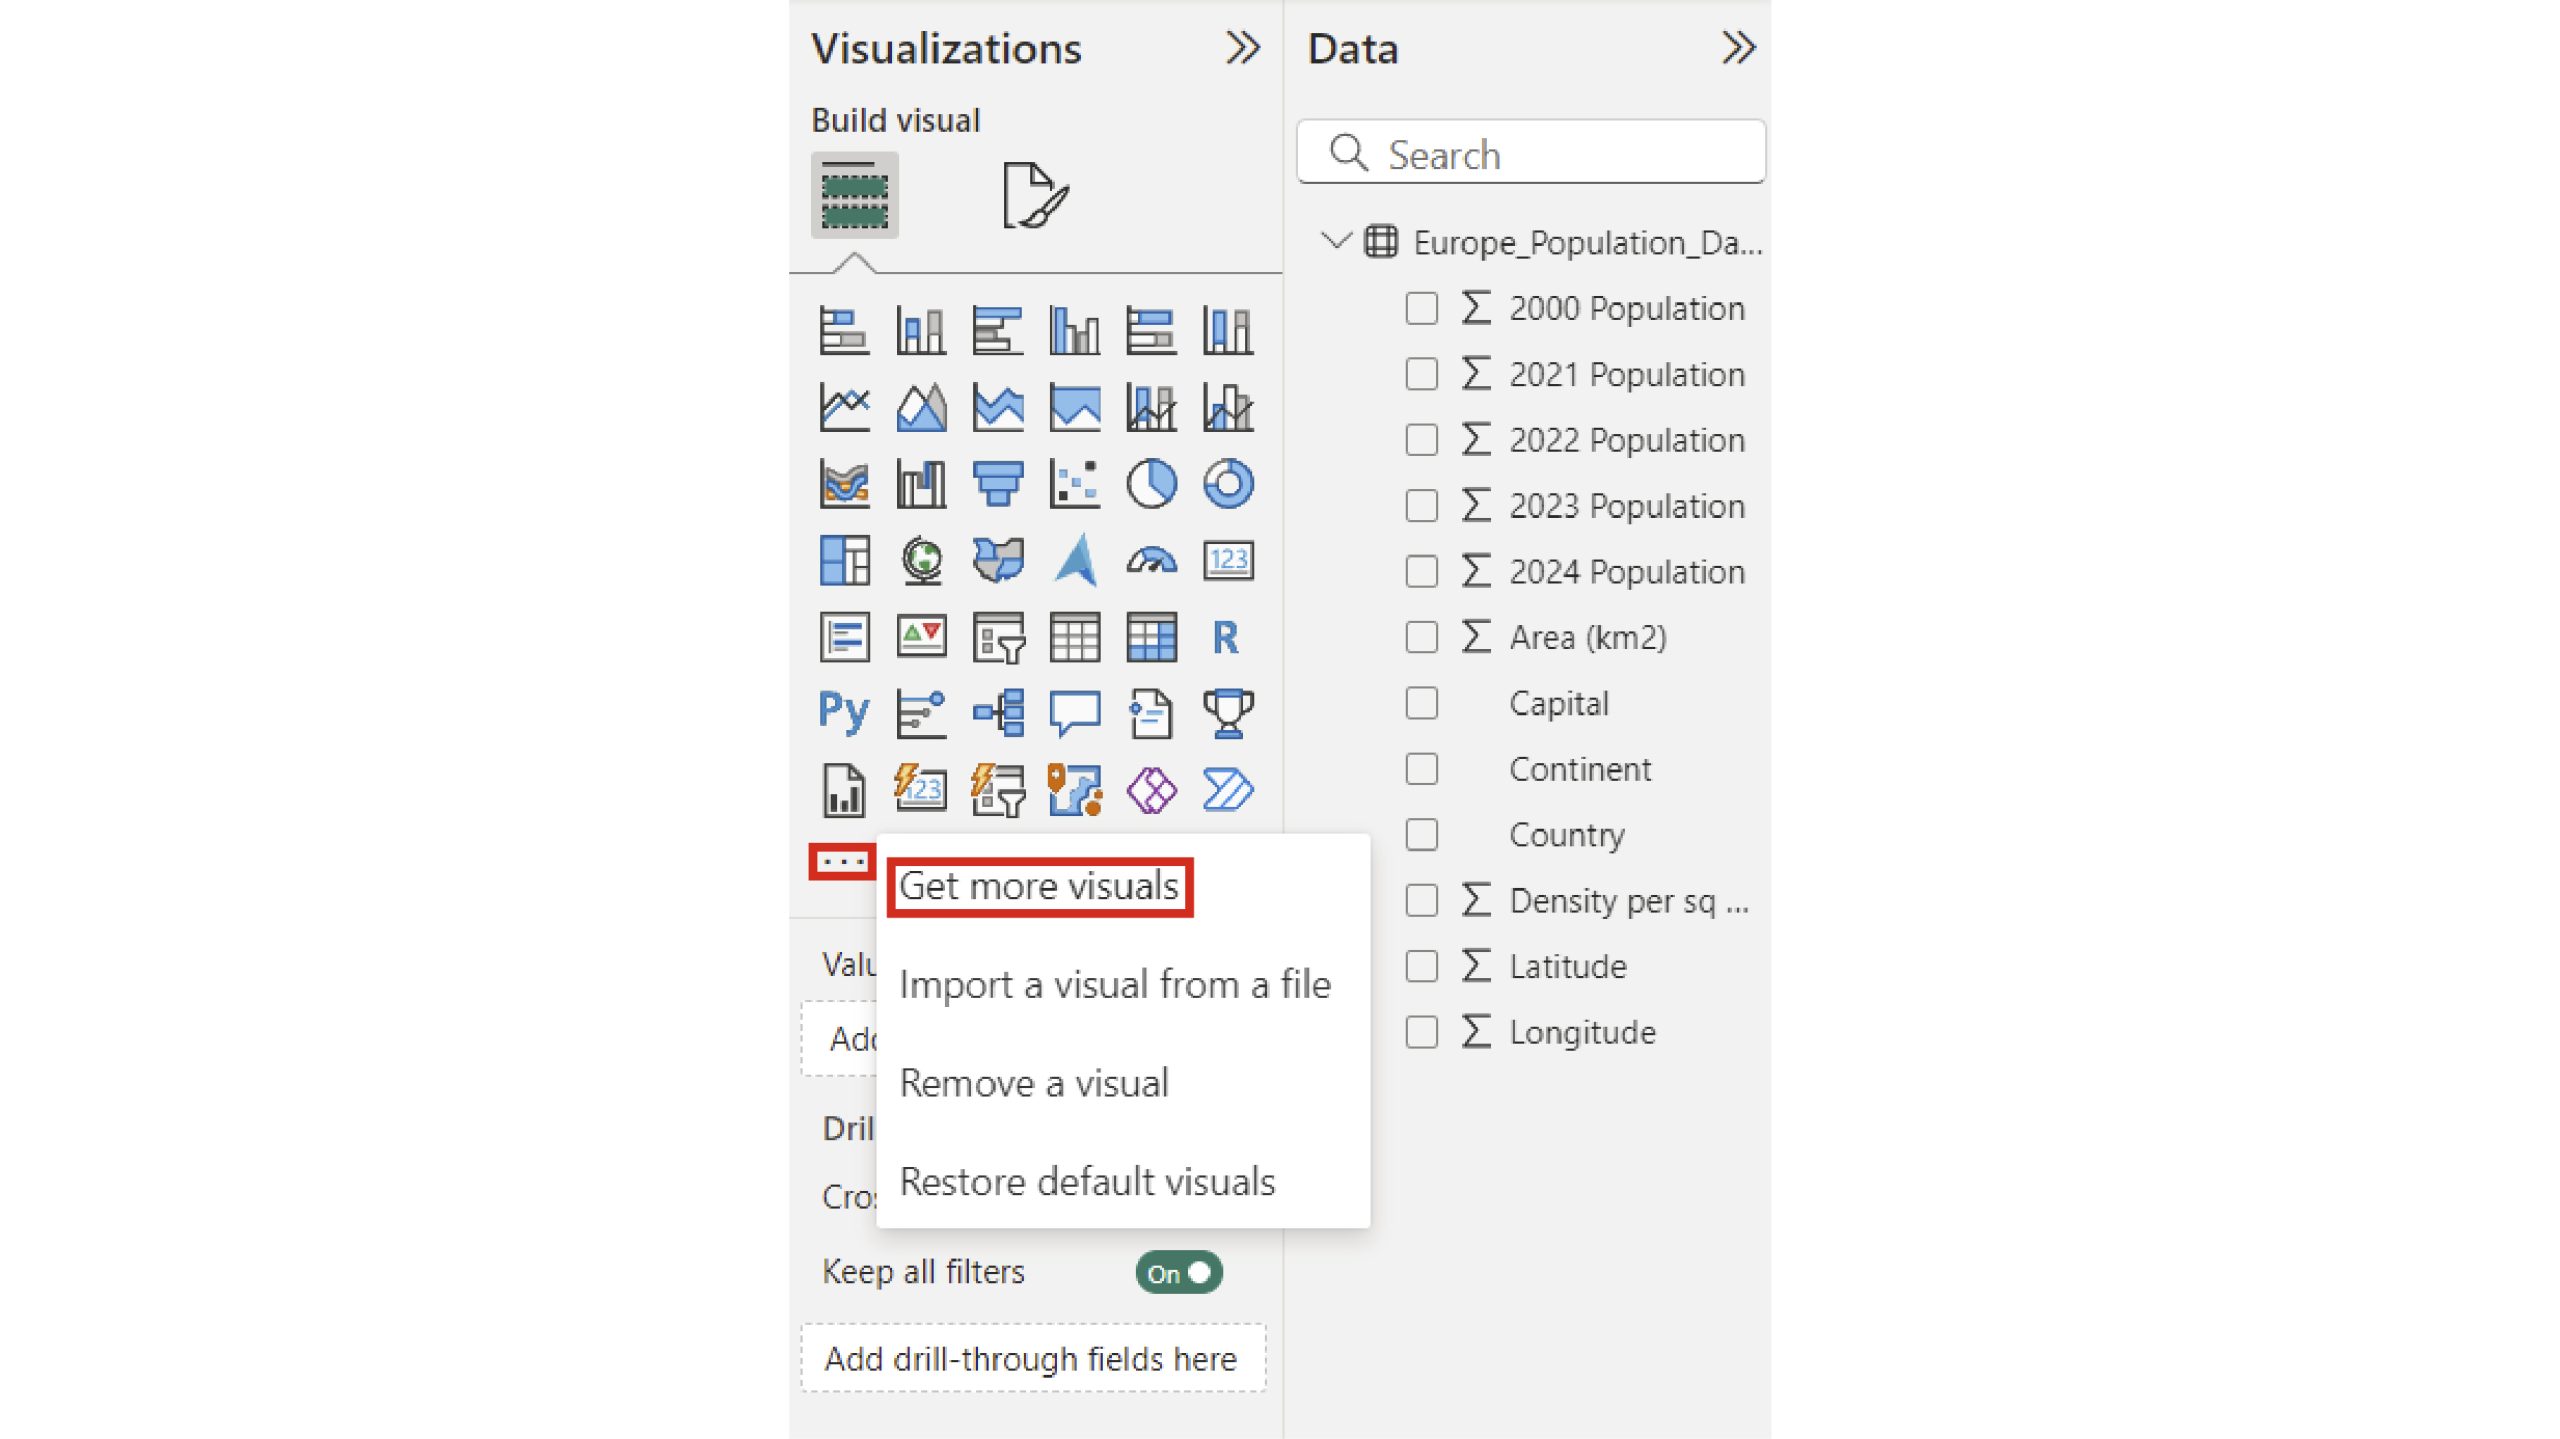Click Restore default visuals button
2560x1439 pixels.
pos(1087,1179)
